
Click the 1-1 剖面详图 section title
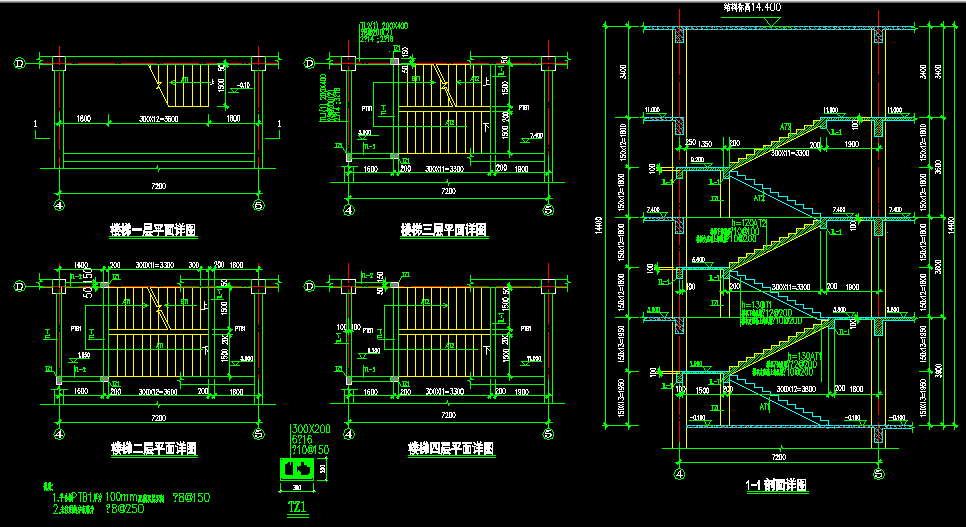(776, 486)
